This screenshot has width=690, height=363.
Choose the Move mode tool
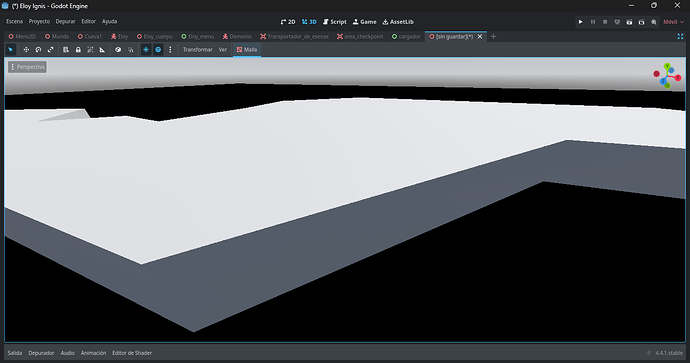pos(26,50)
